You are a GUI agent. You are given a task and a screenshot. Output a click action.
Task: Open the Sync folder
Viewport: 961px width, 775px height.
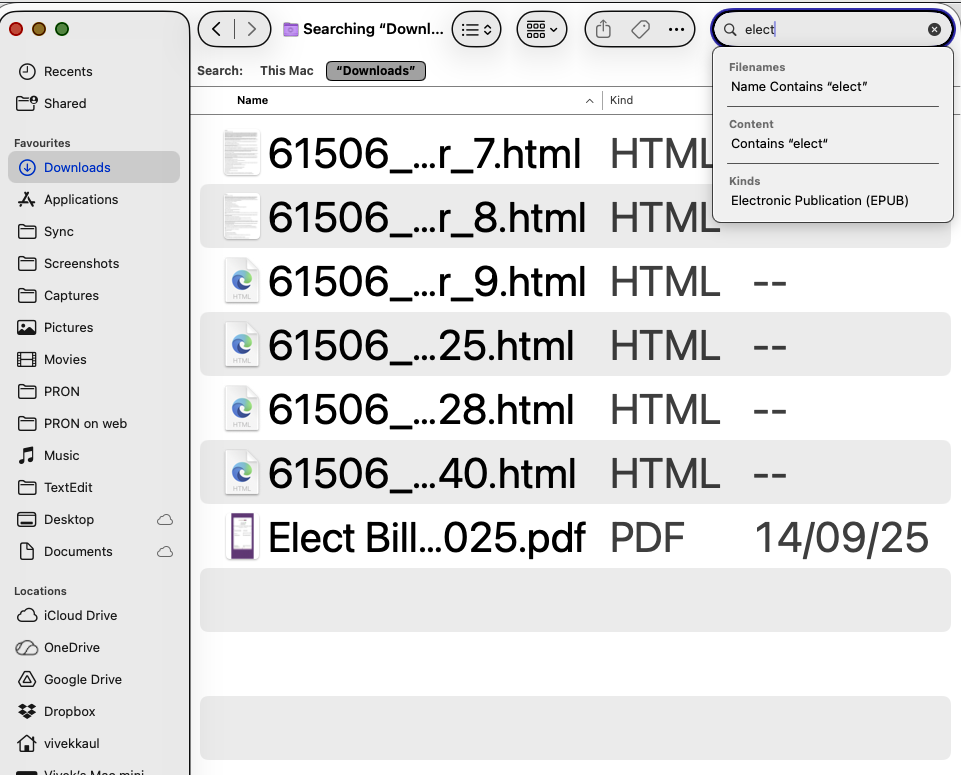(59, 232)
